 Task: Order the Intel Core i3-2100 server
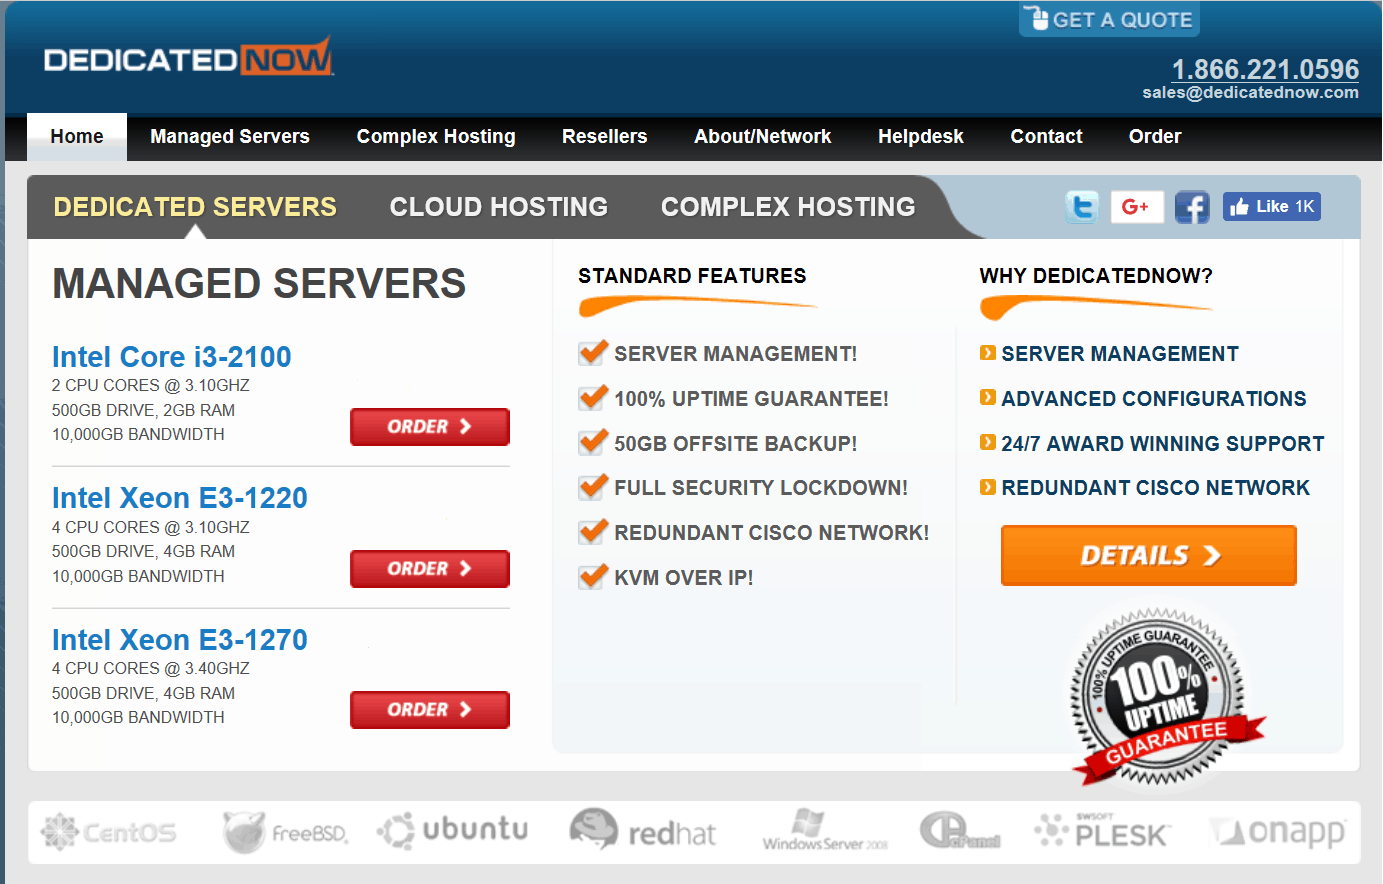(x=430, y=427)
